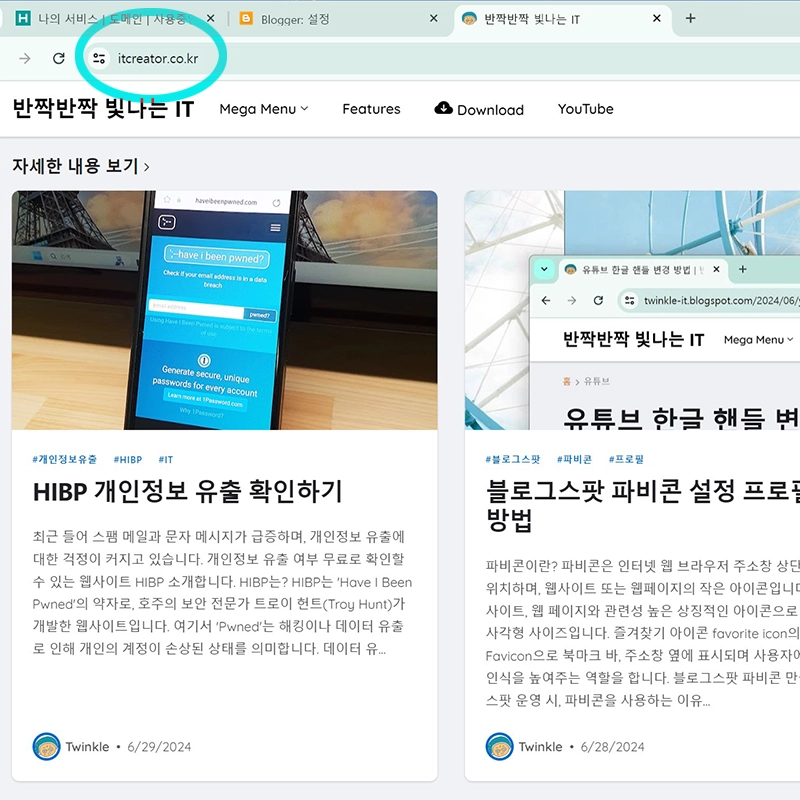
Task: Click the Features navigation item
Action: [x=371, y=109]
